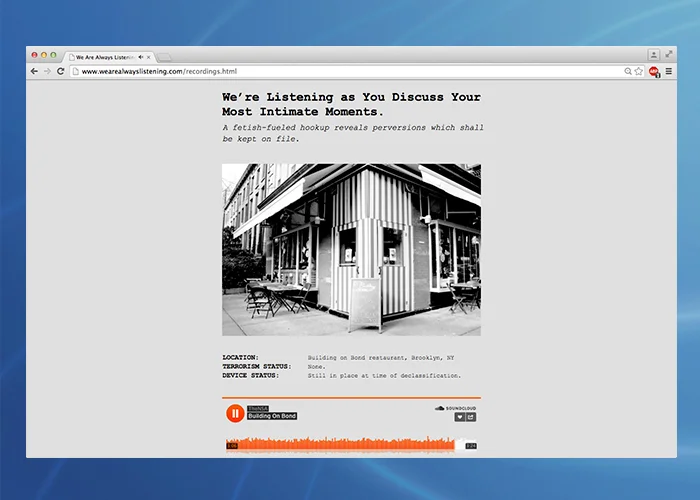
Task: Click the black-and-white restaurant photo
Action: pyautogui.click(x=351, y=250)
